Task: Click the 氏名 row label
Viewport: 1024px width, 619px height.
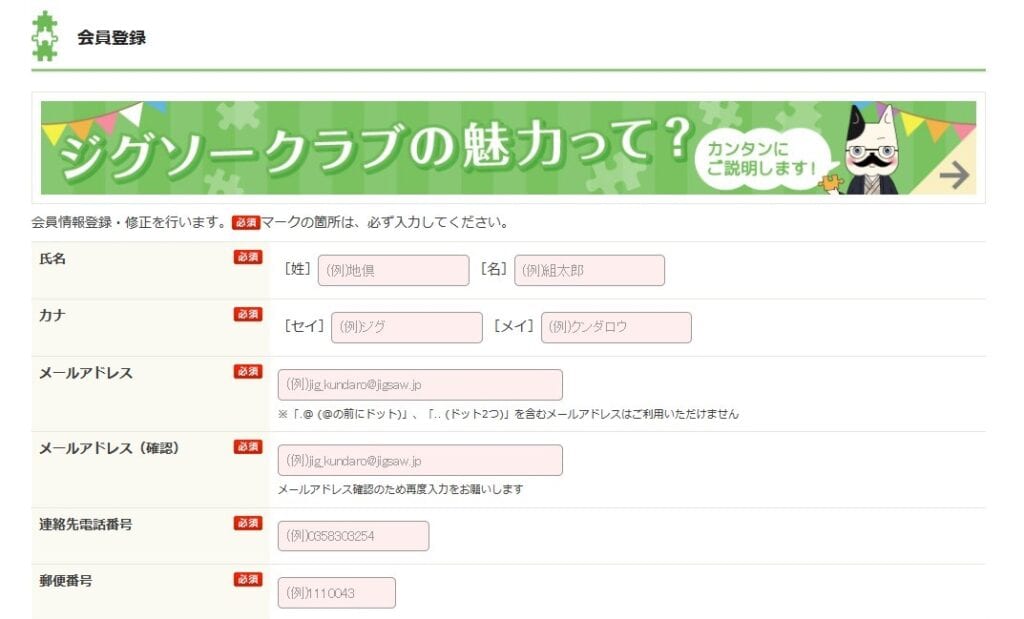Action: (52, 259)
